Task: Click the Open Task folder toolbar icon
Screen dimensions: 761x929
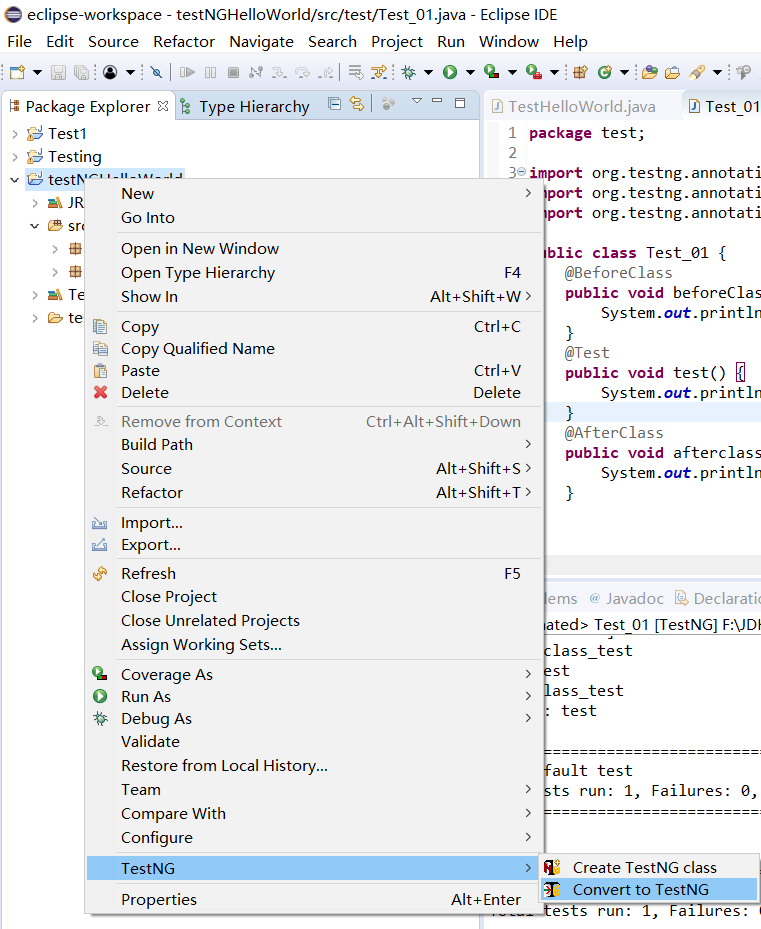Action: 672,72
